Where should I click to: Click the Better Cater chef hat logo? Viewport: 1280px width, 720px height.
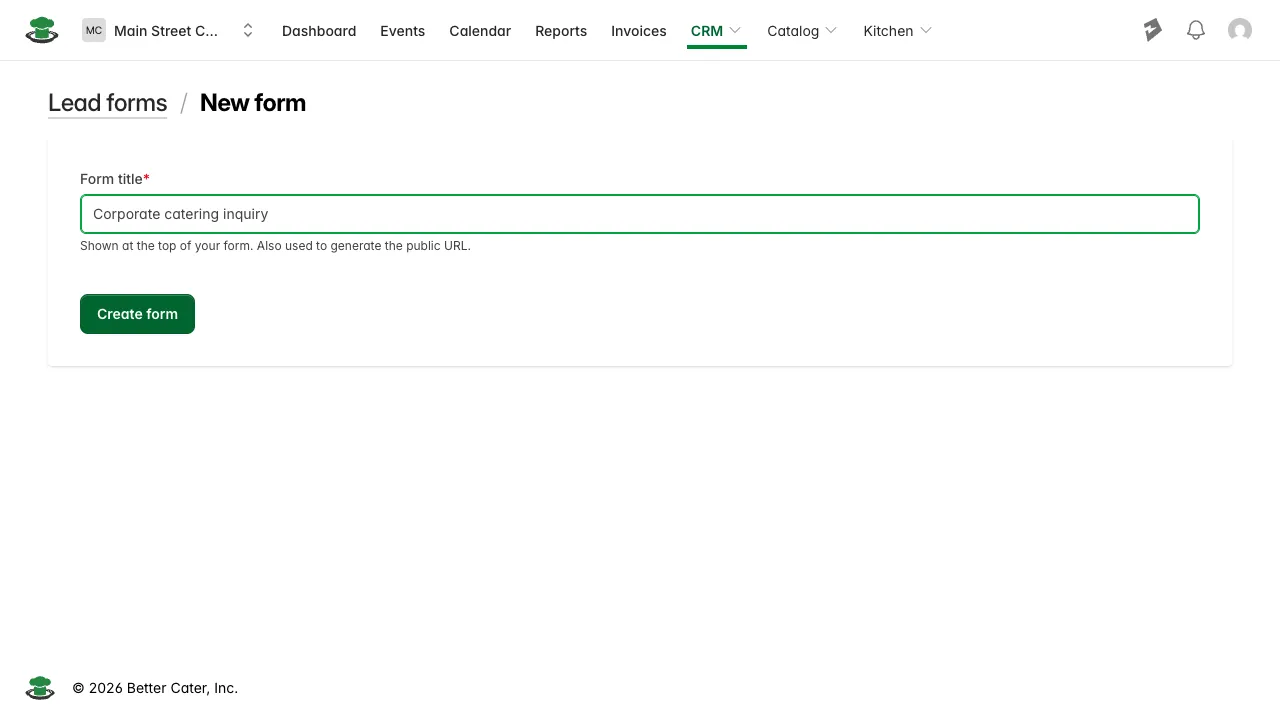41,30
